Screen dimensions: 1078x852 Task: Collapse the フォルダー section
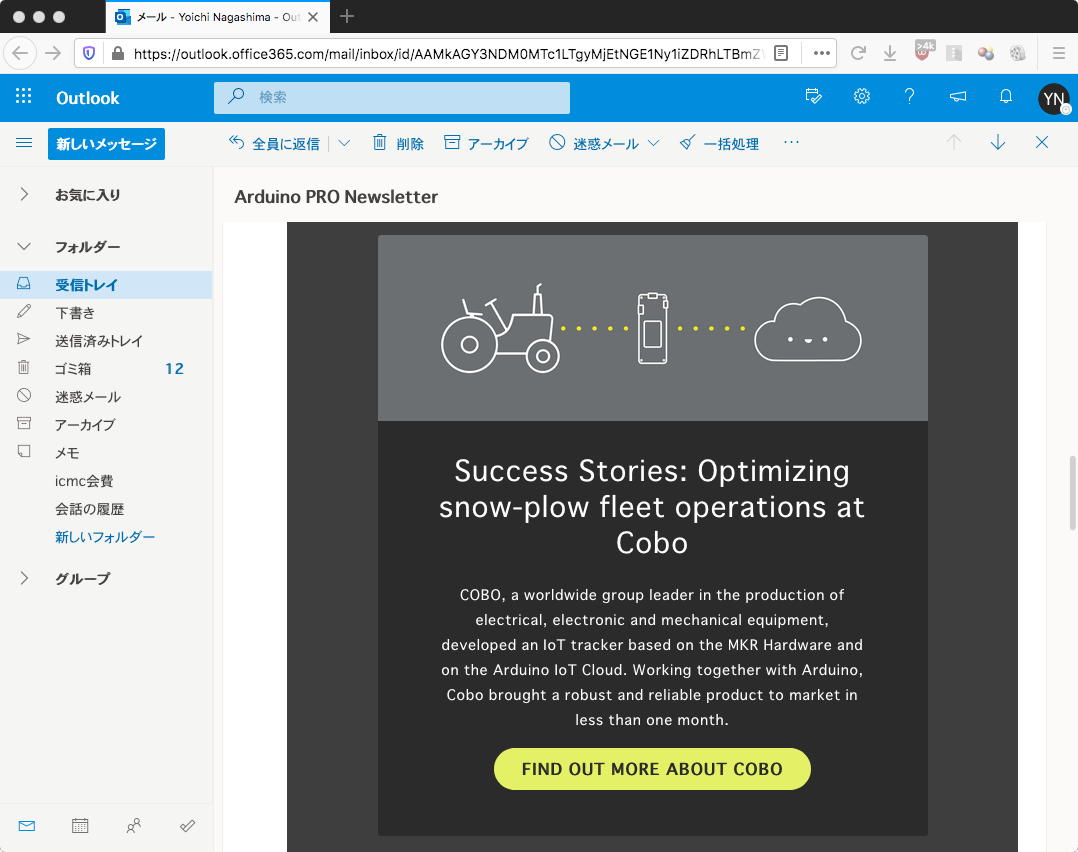pyautogui.click(x=24, y=247)
